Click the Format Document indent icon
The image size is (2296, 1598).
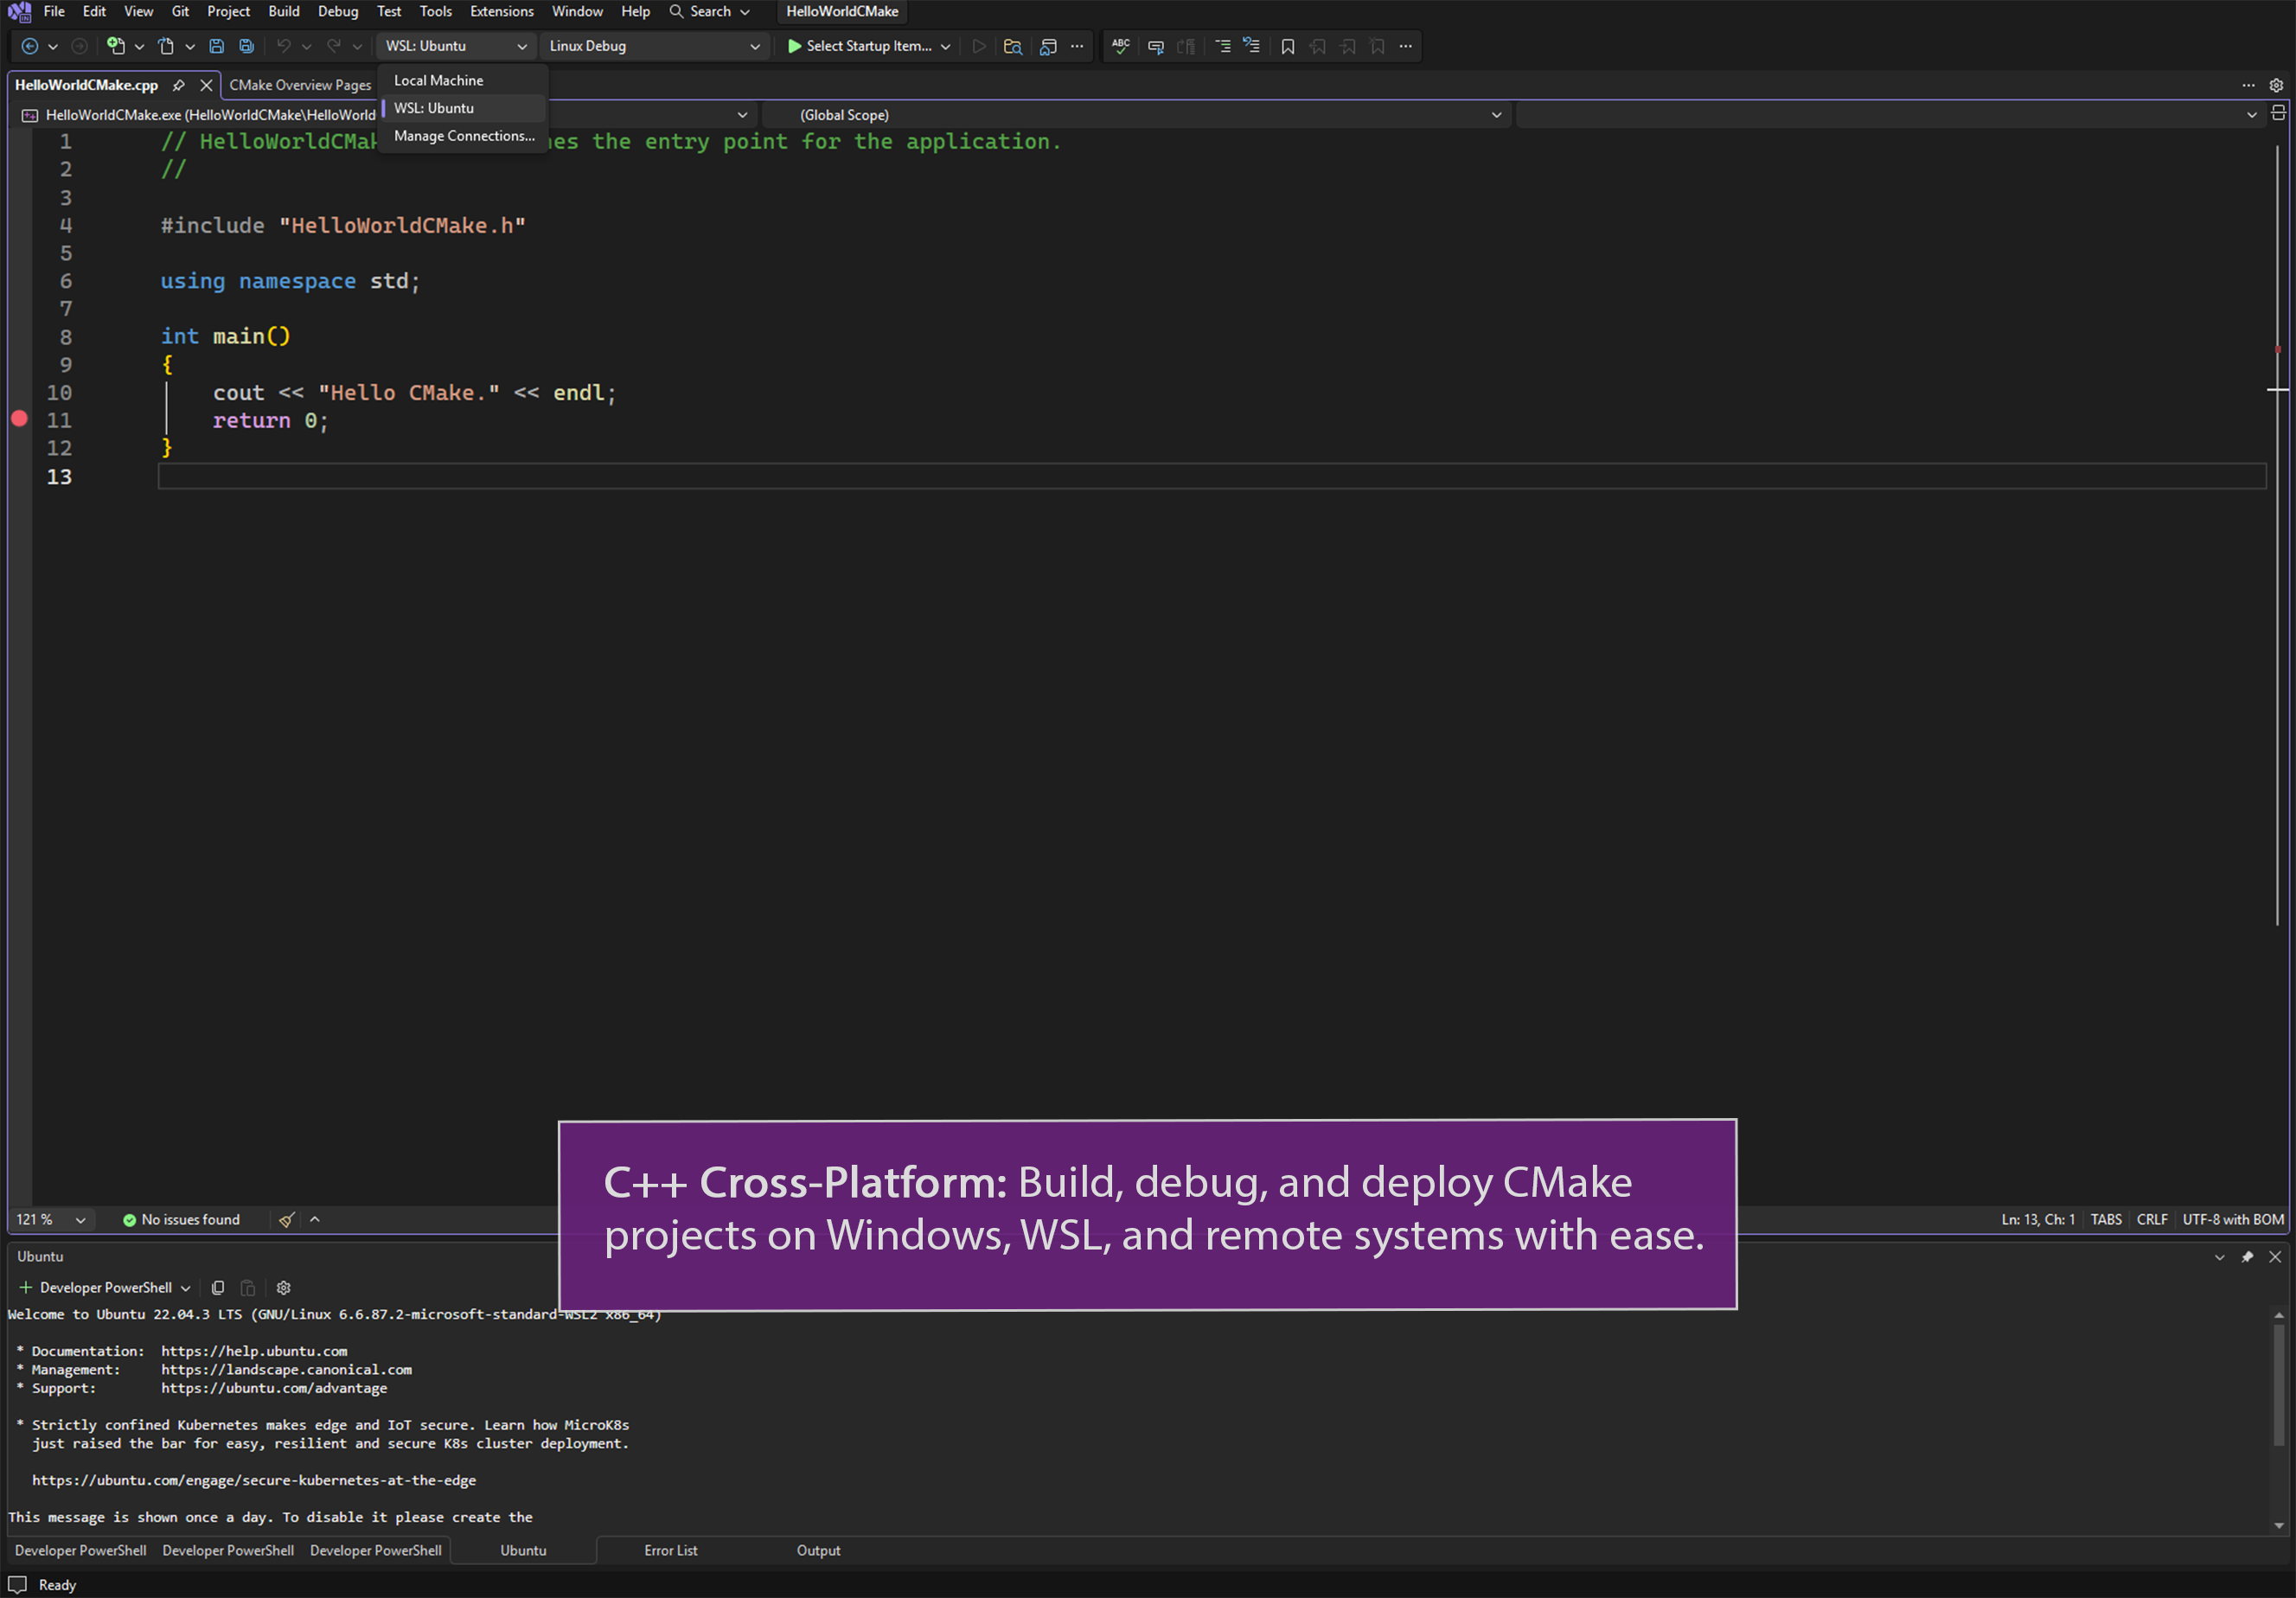click(1222, 46)
